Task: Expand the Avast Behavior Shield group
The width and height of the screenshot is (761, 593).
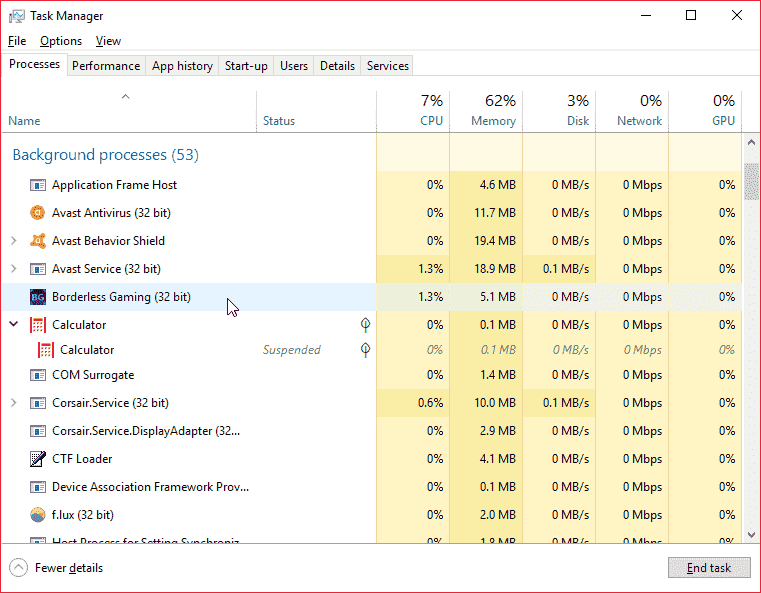Action: (14, 241)
